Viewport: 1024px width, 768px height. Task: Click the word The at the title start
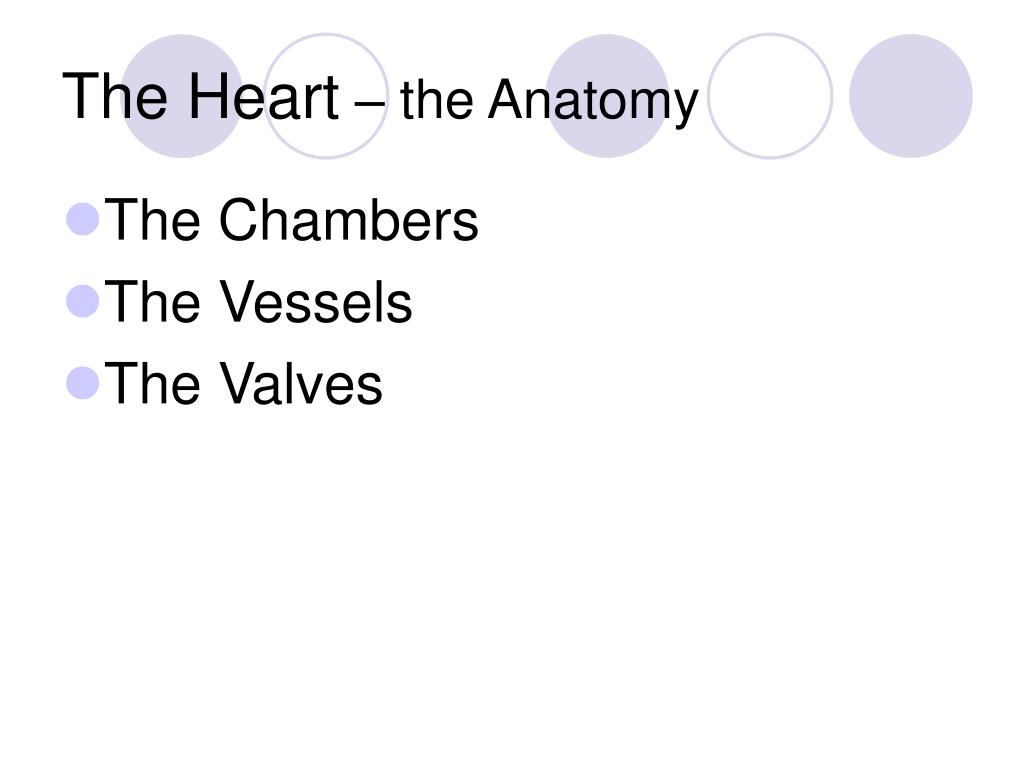(115, 97)
